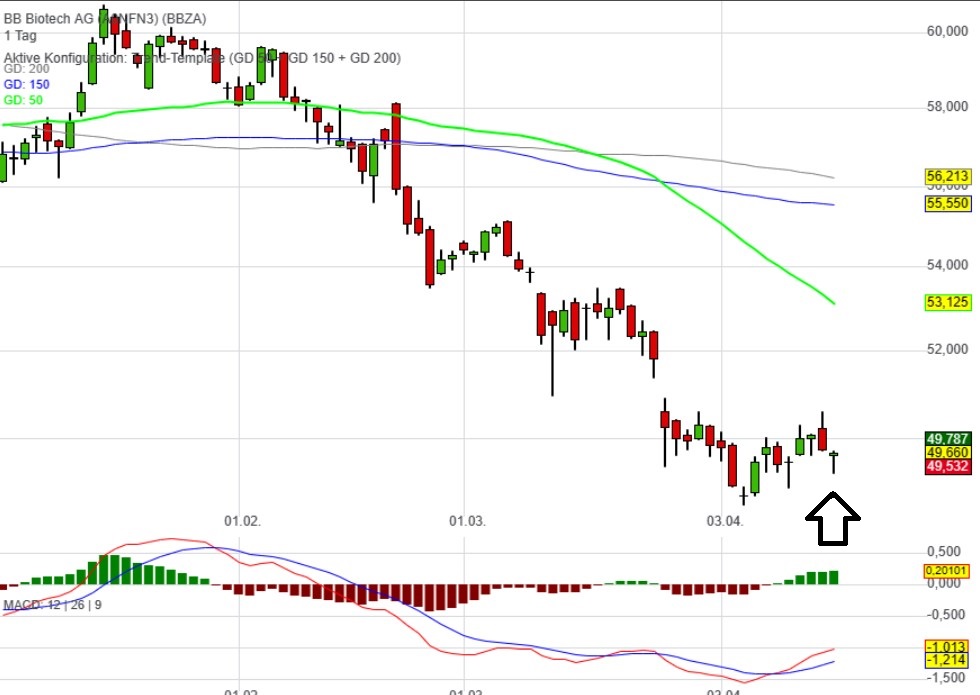The image size is (980, 695).
Task: Select the red 49,532 last price label
Action: pos(946,466)
